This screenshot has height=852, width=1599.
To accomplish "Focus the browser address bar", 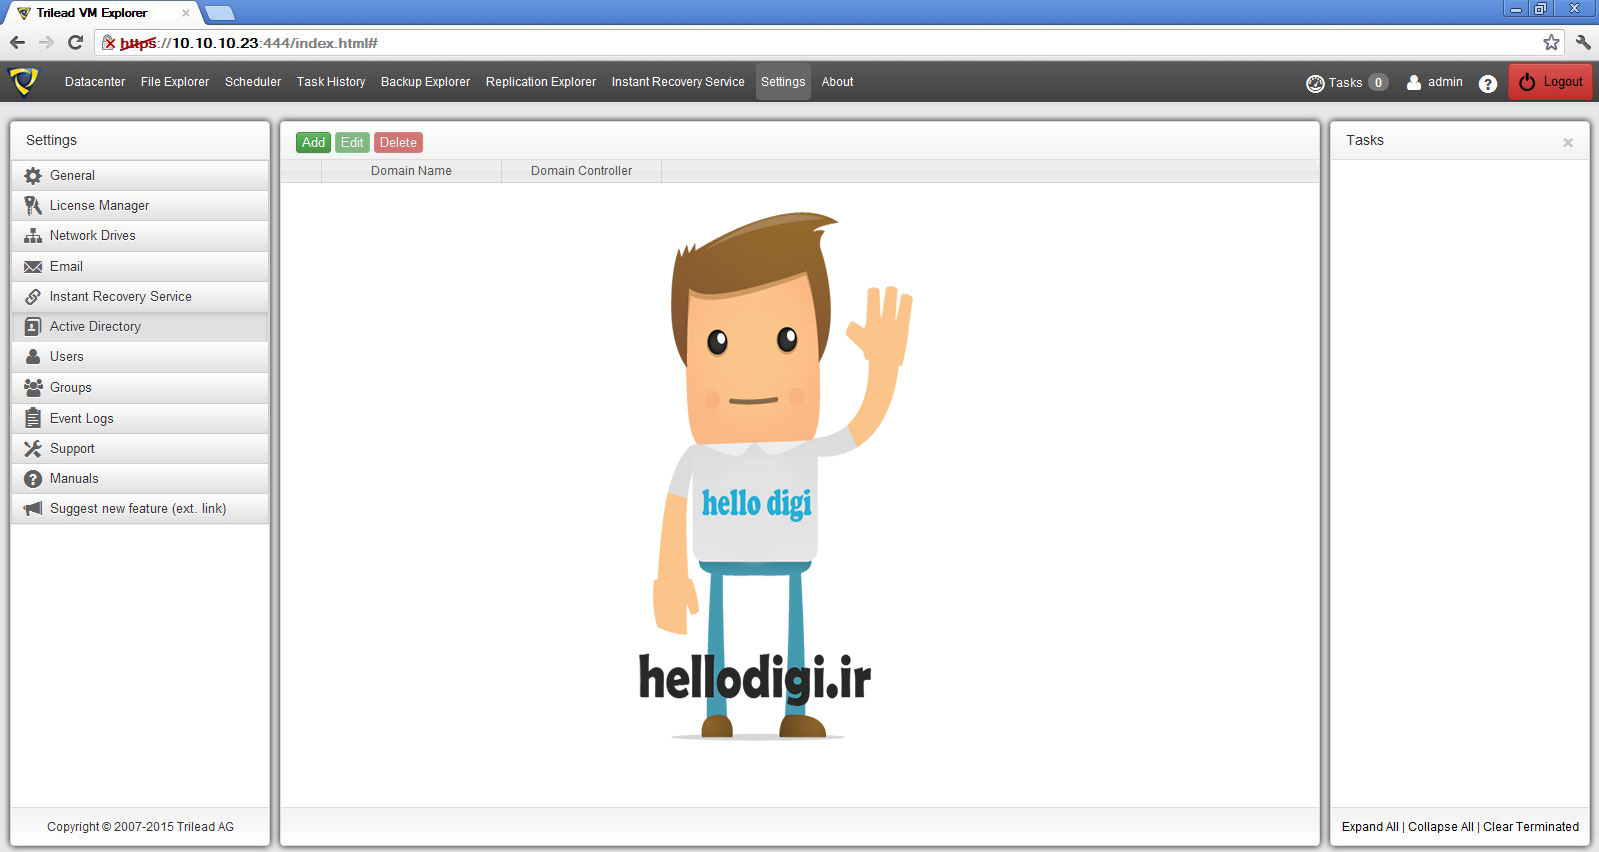I will pyautogui.click(x=830, y=43).
